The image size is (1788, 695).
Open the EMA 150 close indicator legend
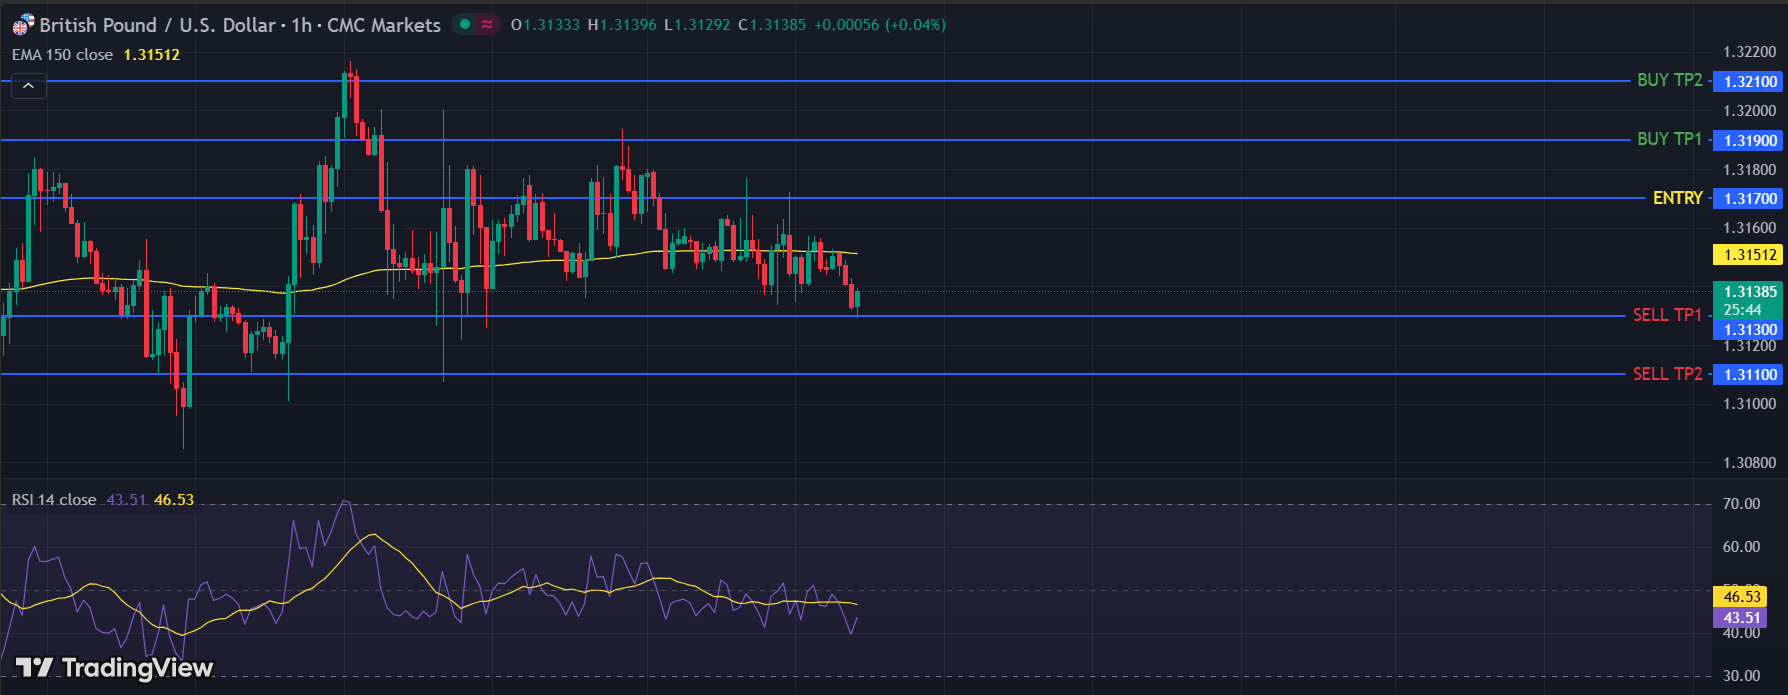click(x=62, y=55)
